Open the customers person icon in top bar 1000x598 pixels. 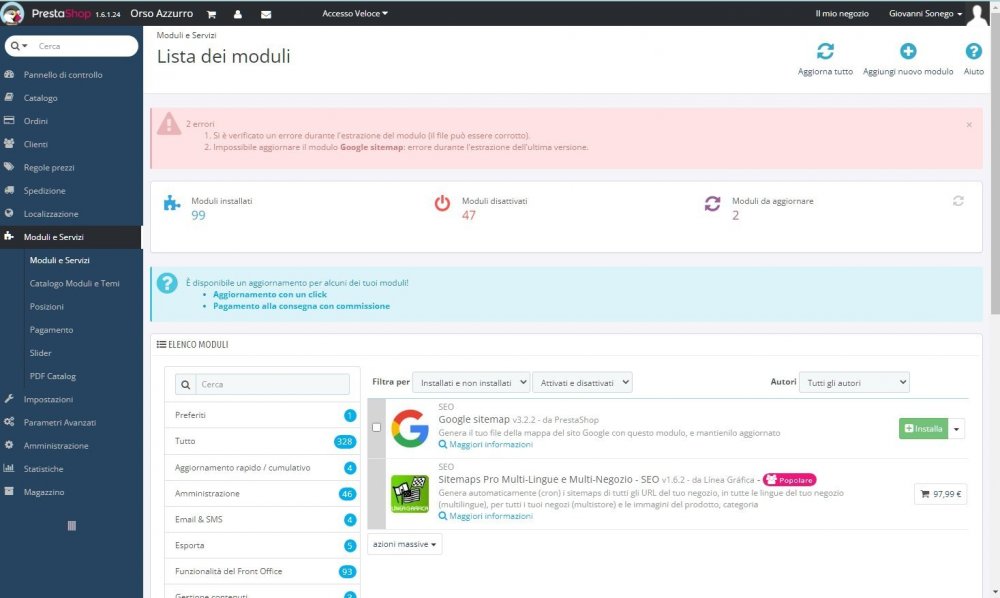tap(238, 14)
